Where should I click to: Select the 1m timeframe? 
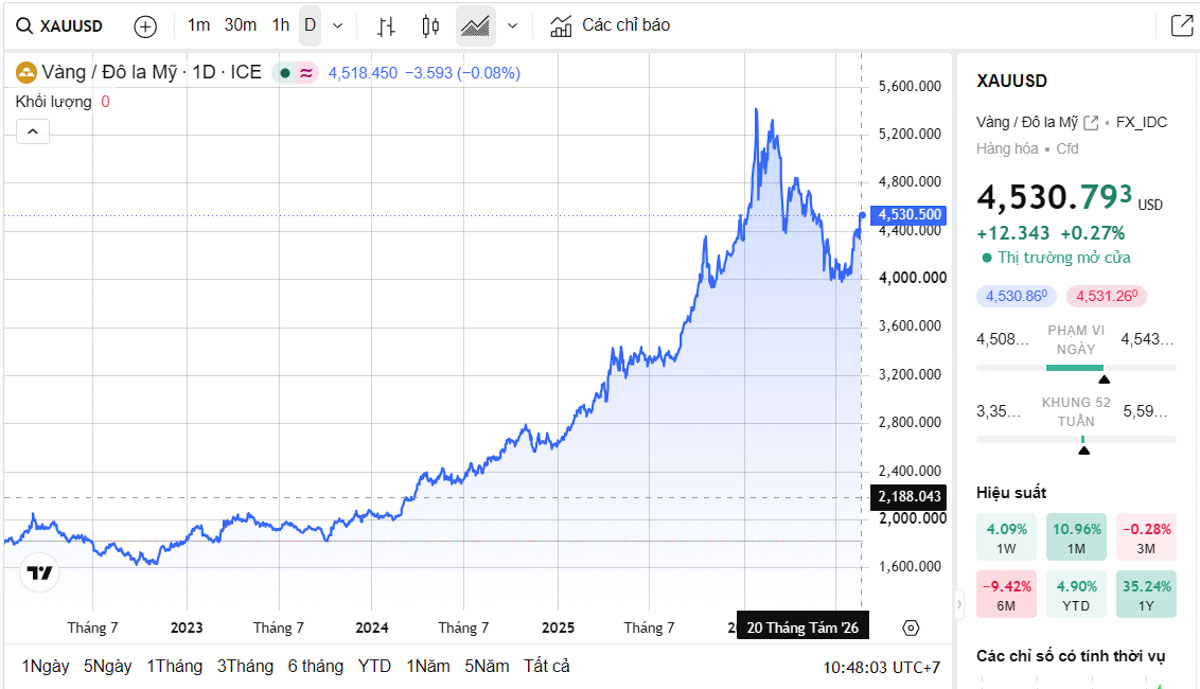pyautogui.click(x=199, y=25)
